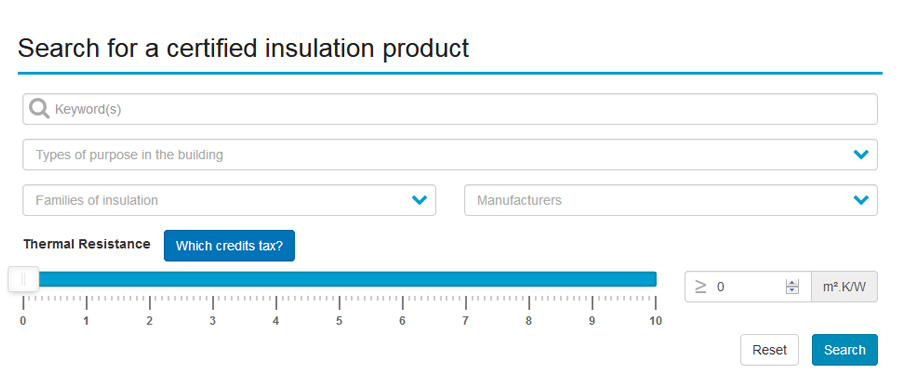Decrease thermal resistance with down spinner arrow
Viewport: 900px width, 390px height.
pyautogui.click(x=793, y=291)
